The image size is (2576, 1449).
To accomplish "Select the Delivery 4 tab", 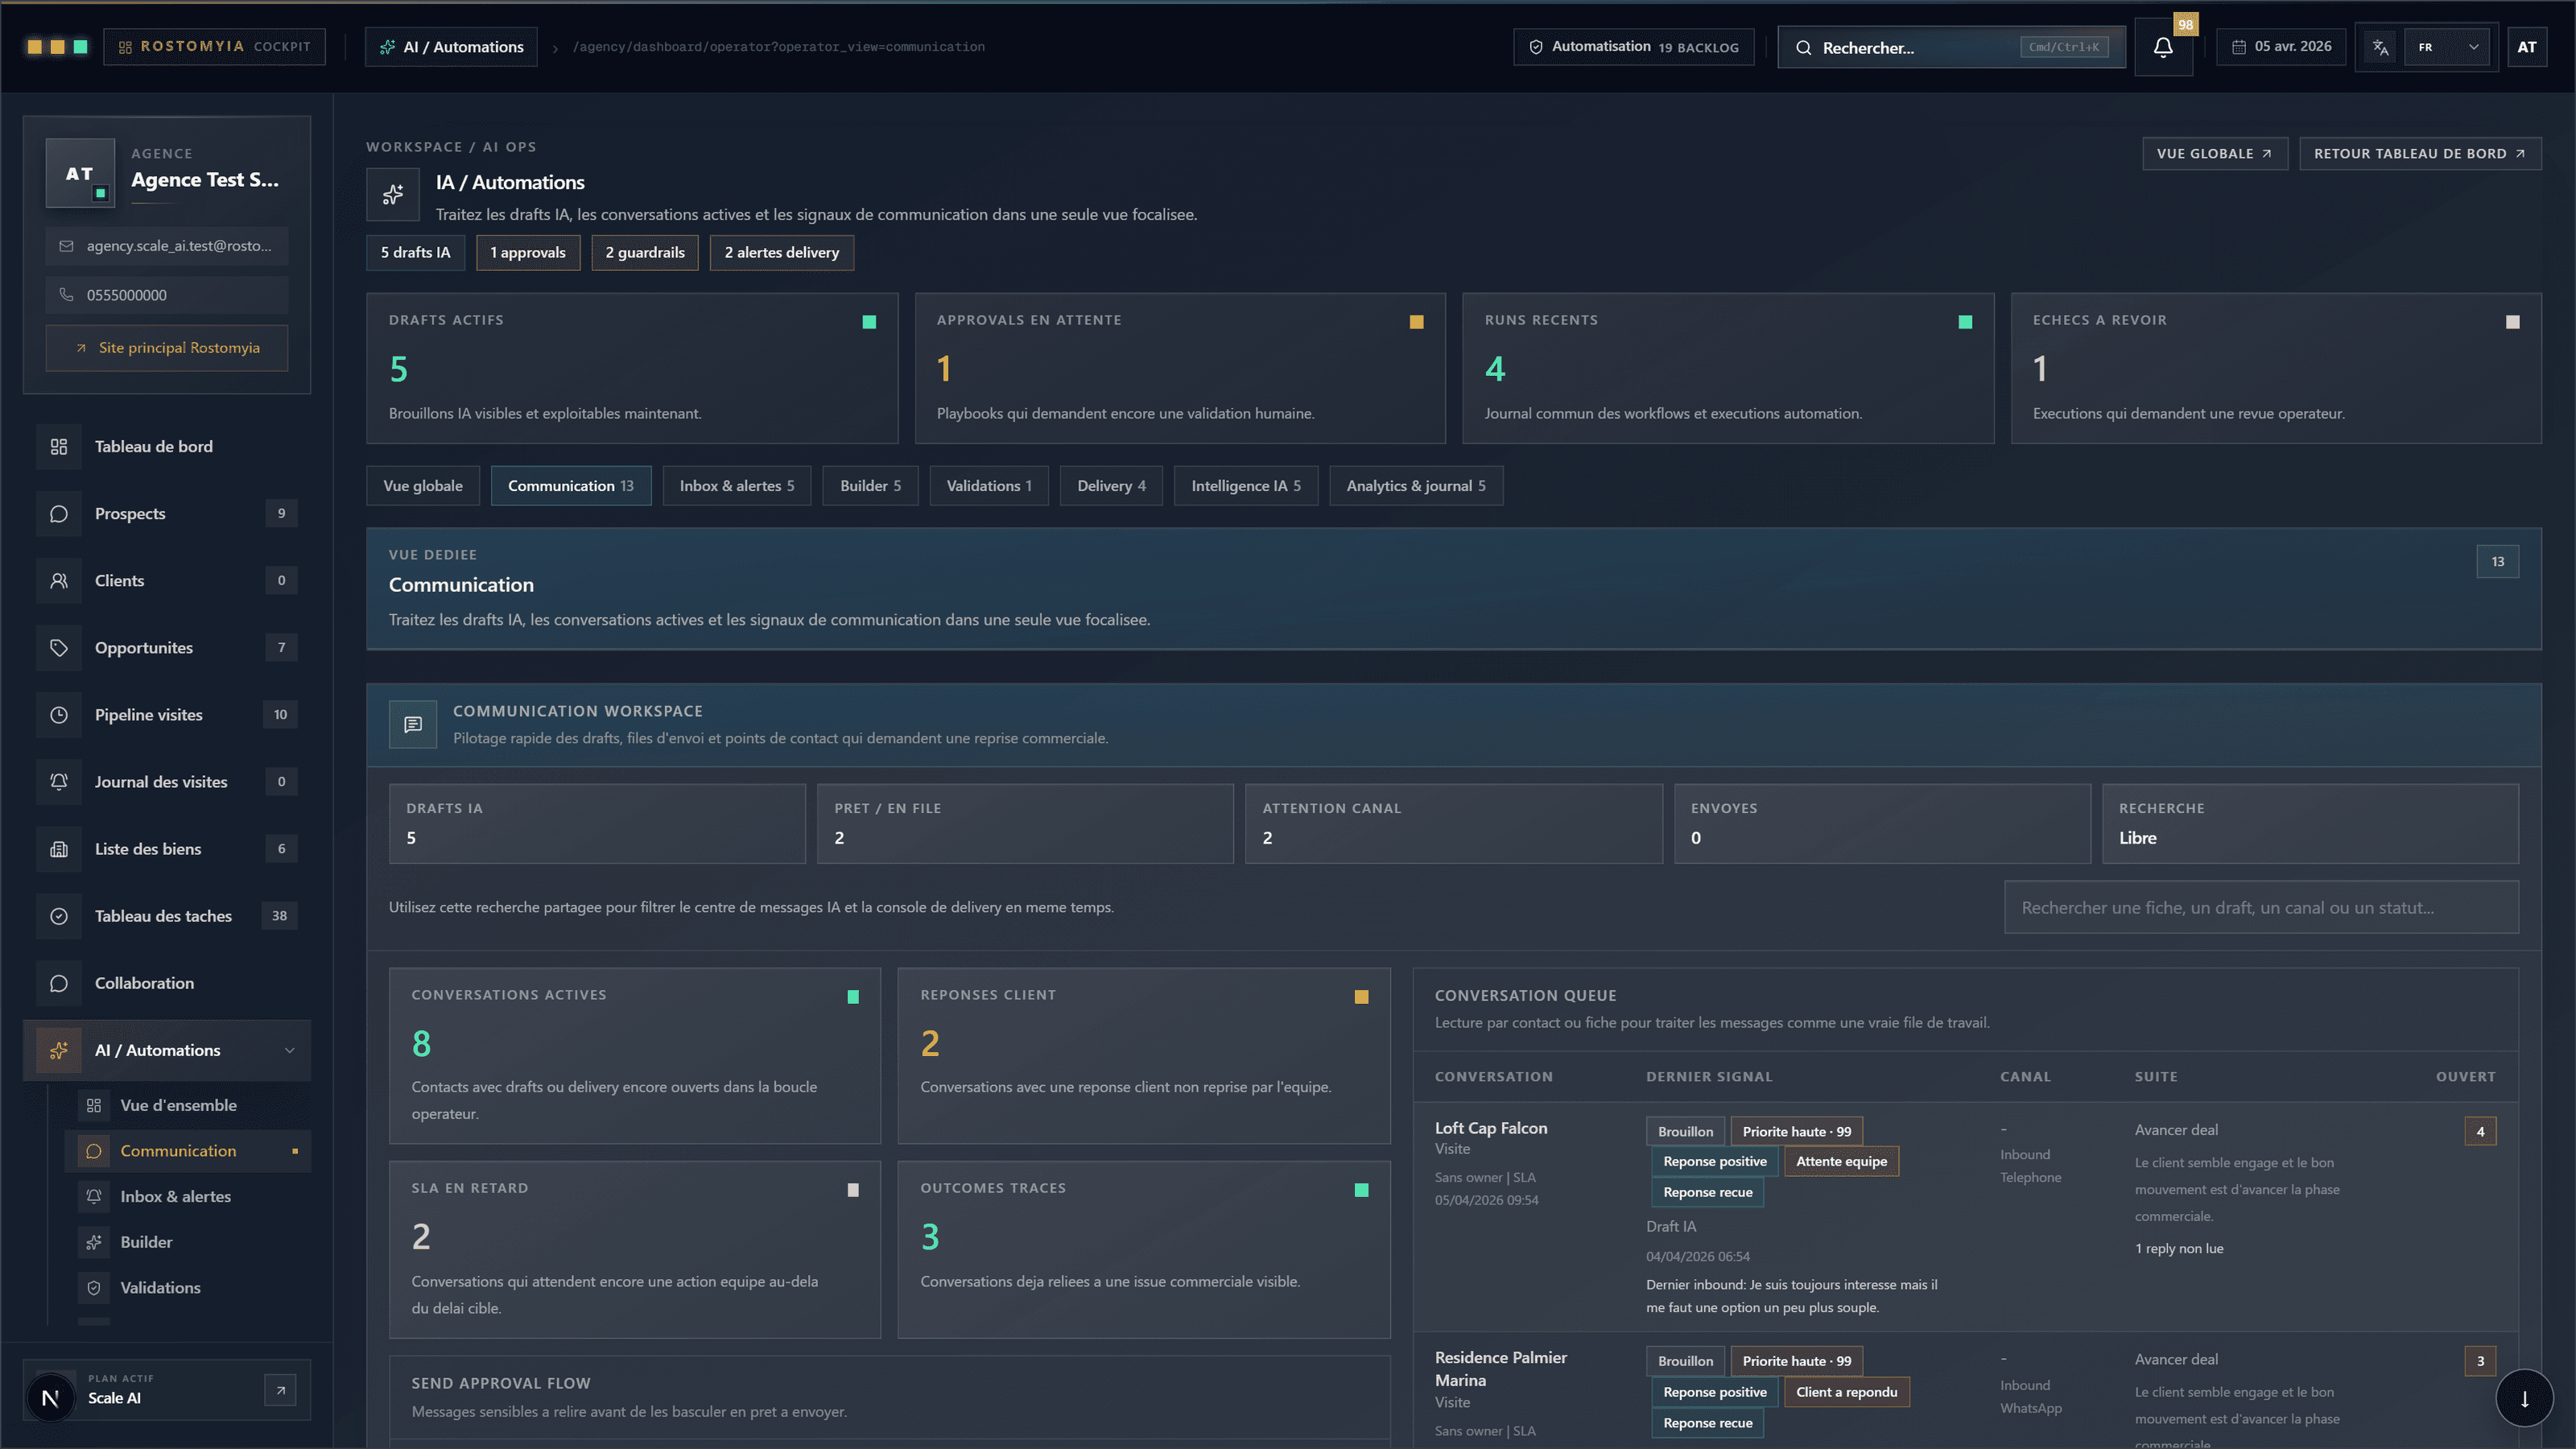I will [x=1111, y=486].
